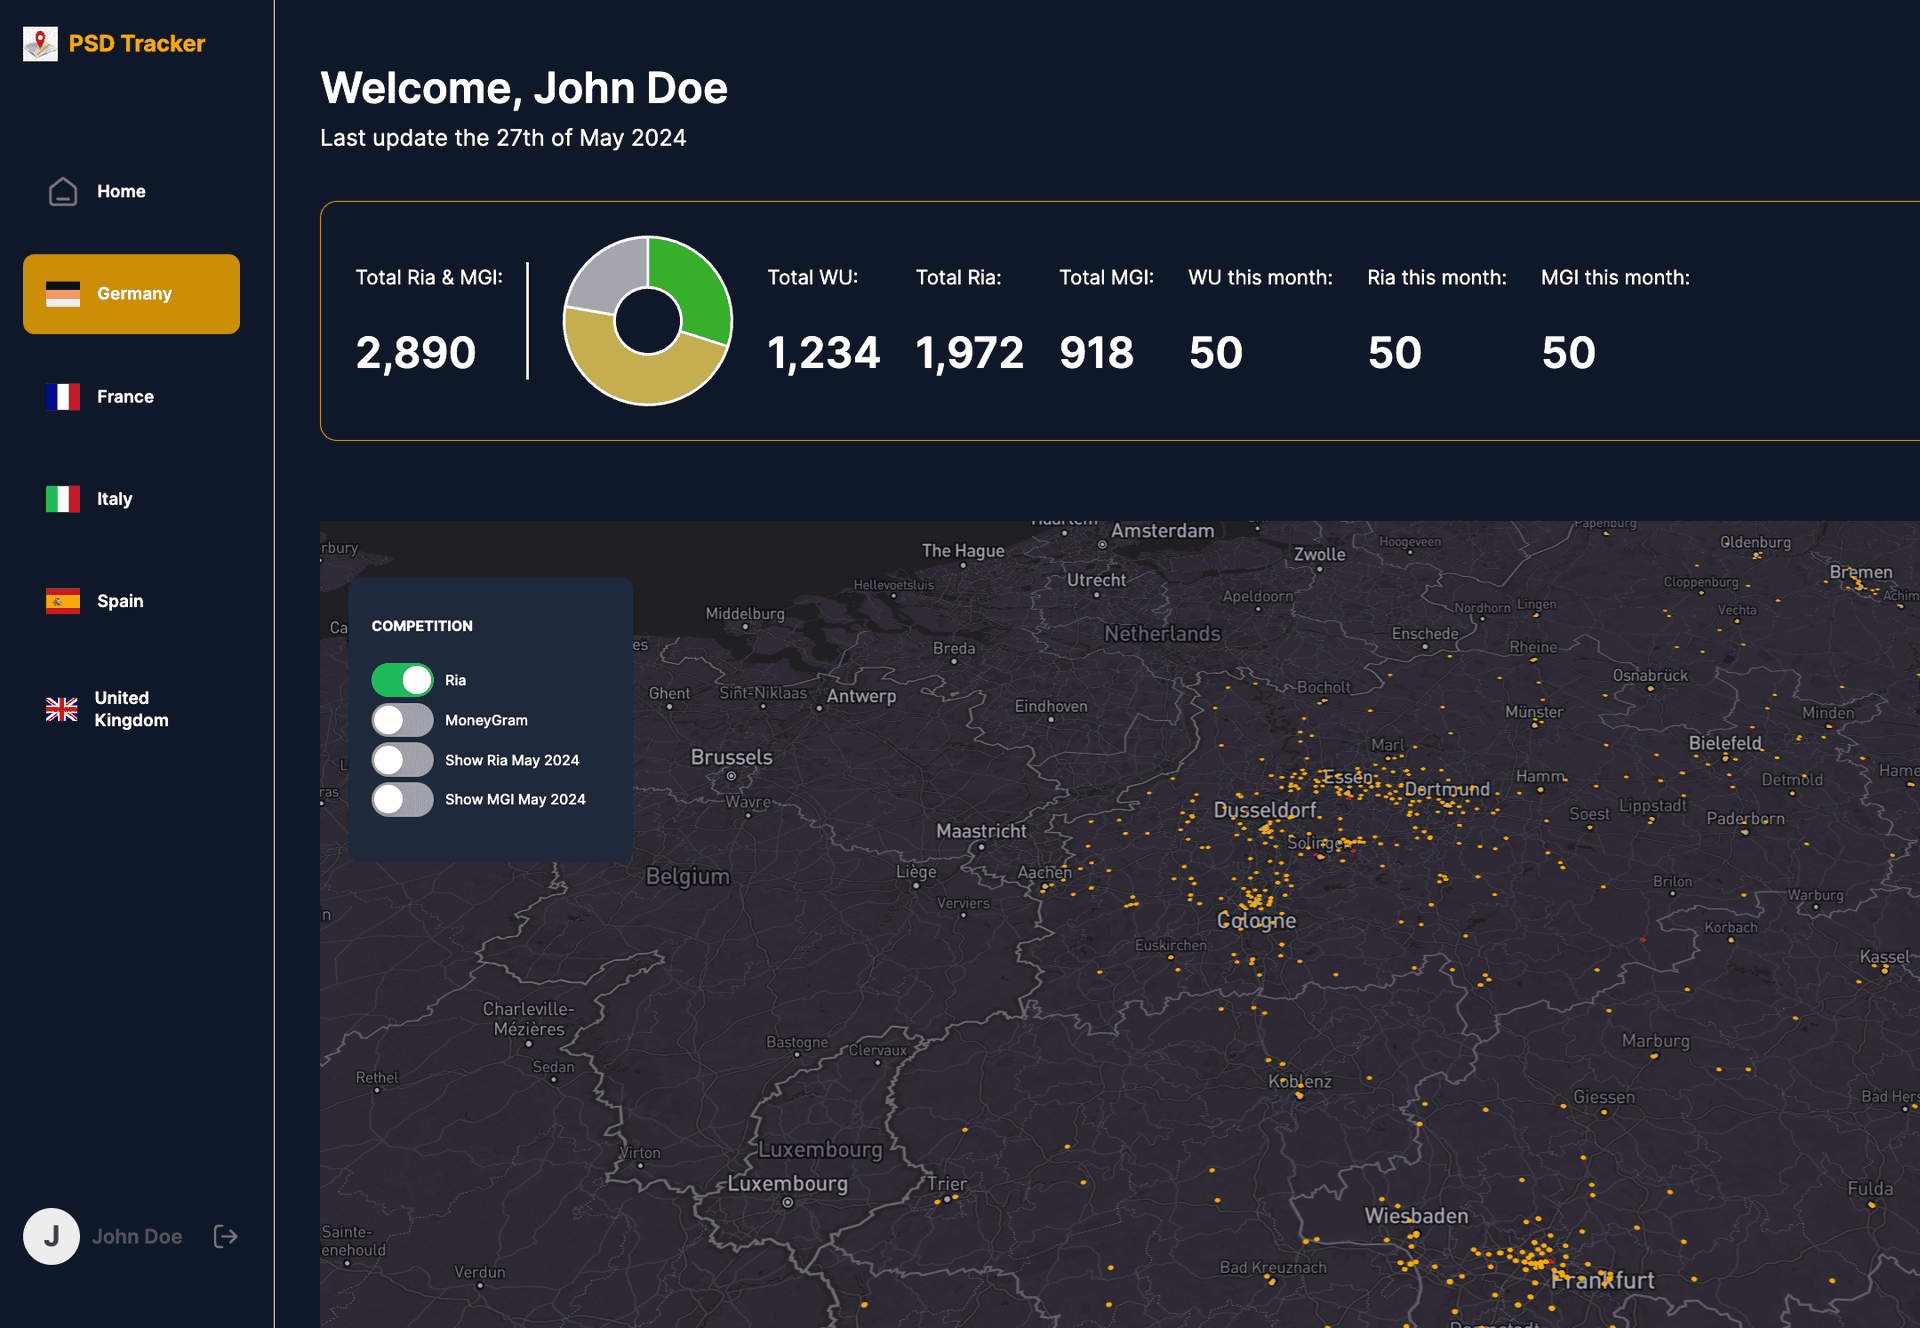
Task: Click the John Doe username
Action: (x=137, y=1237)
